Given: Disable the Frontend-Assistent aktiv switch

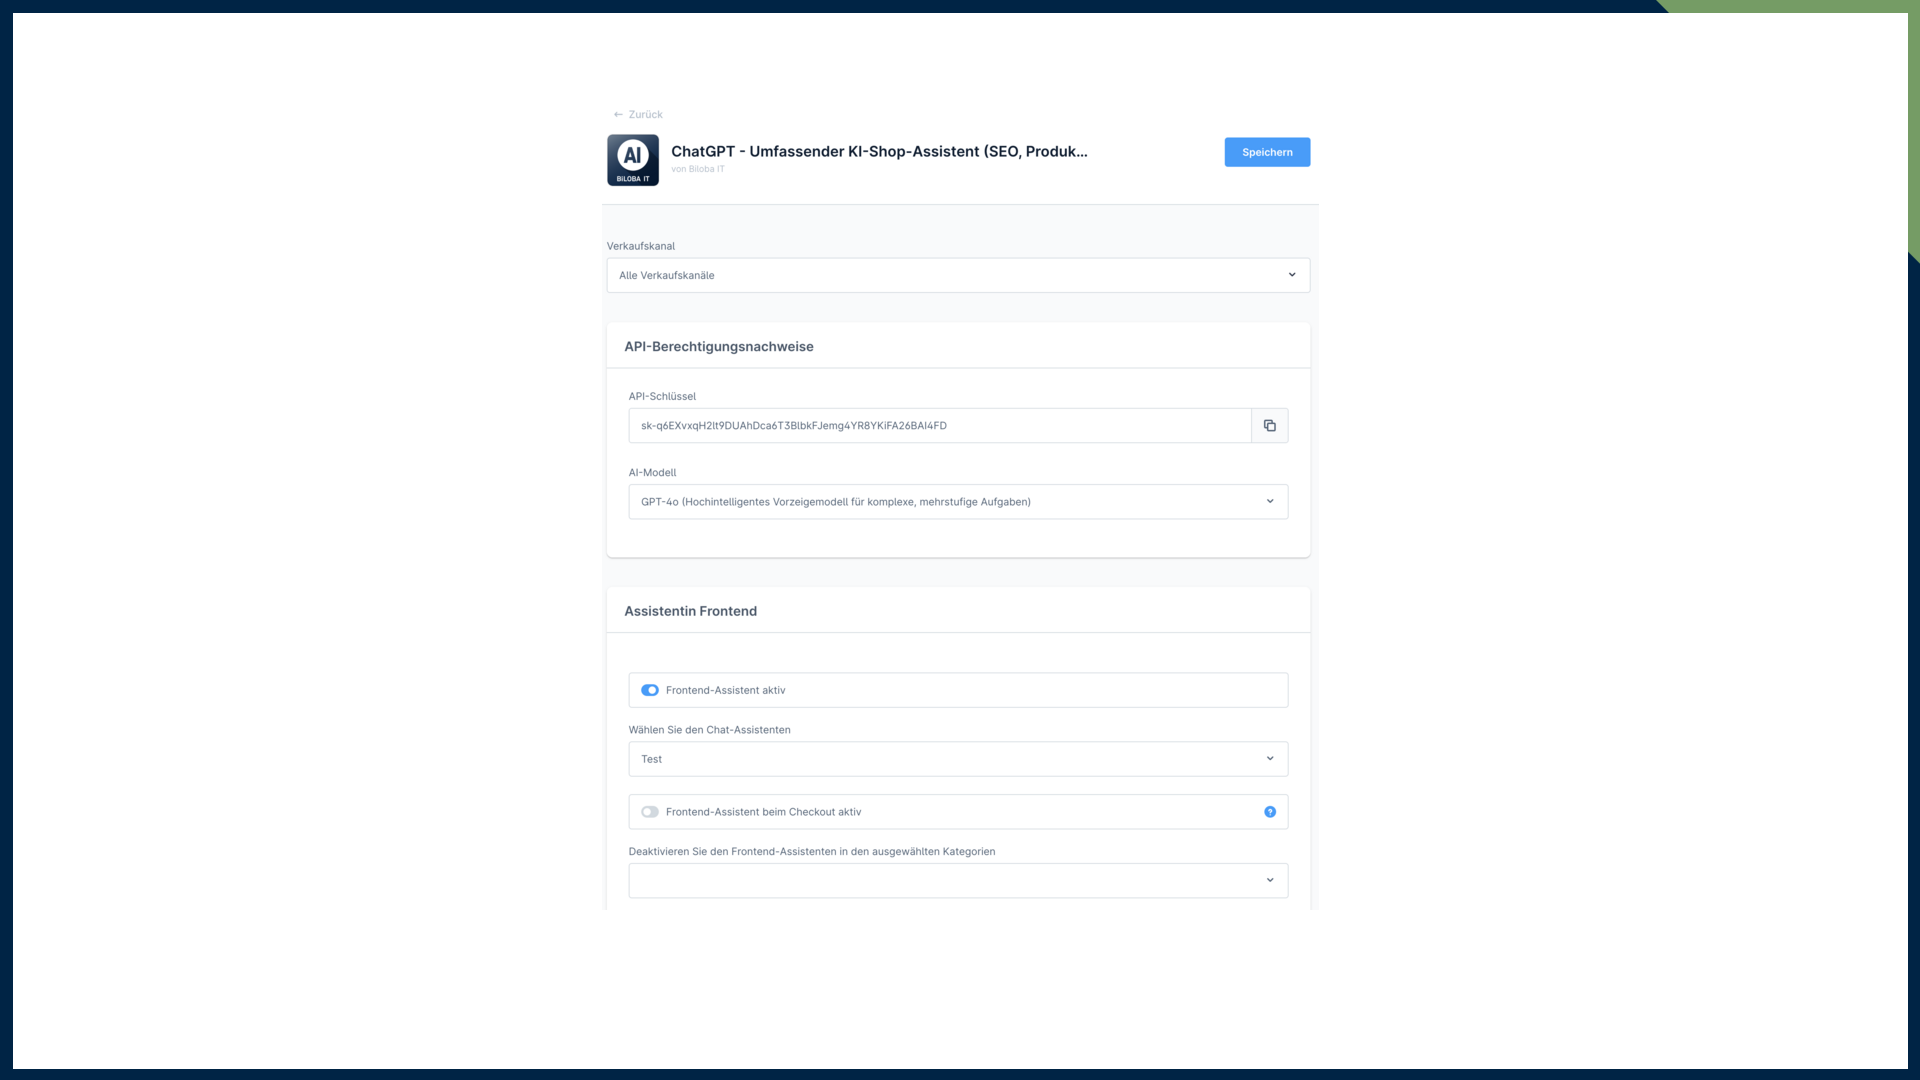Looking at the screenshot, I should coord(650,690).
